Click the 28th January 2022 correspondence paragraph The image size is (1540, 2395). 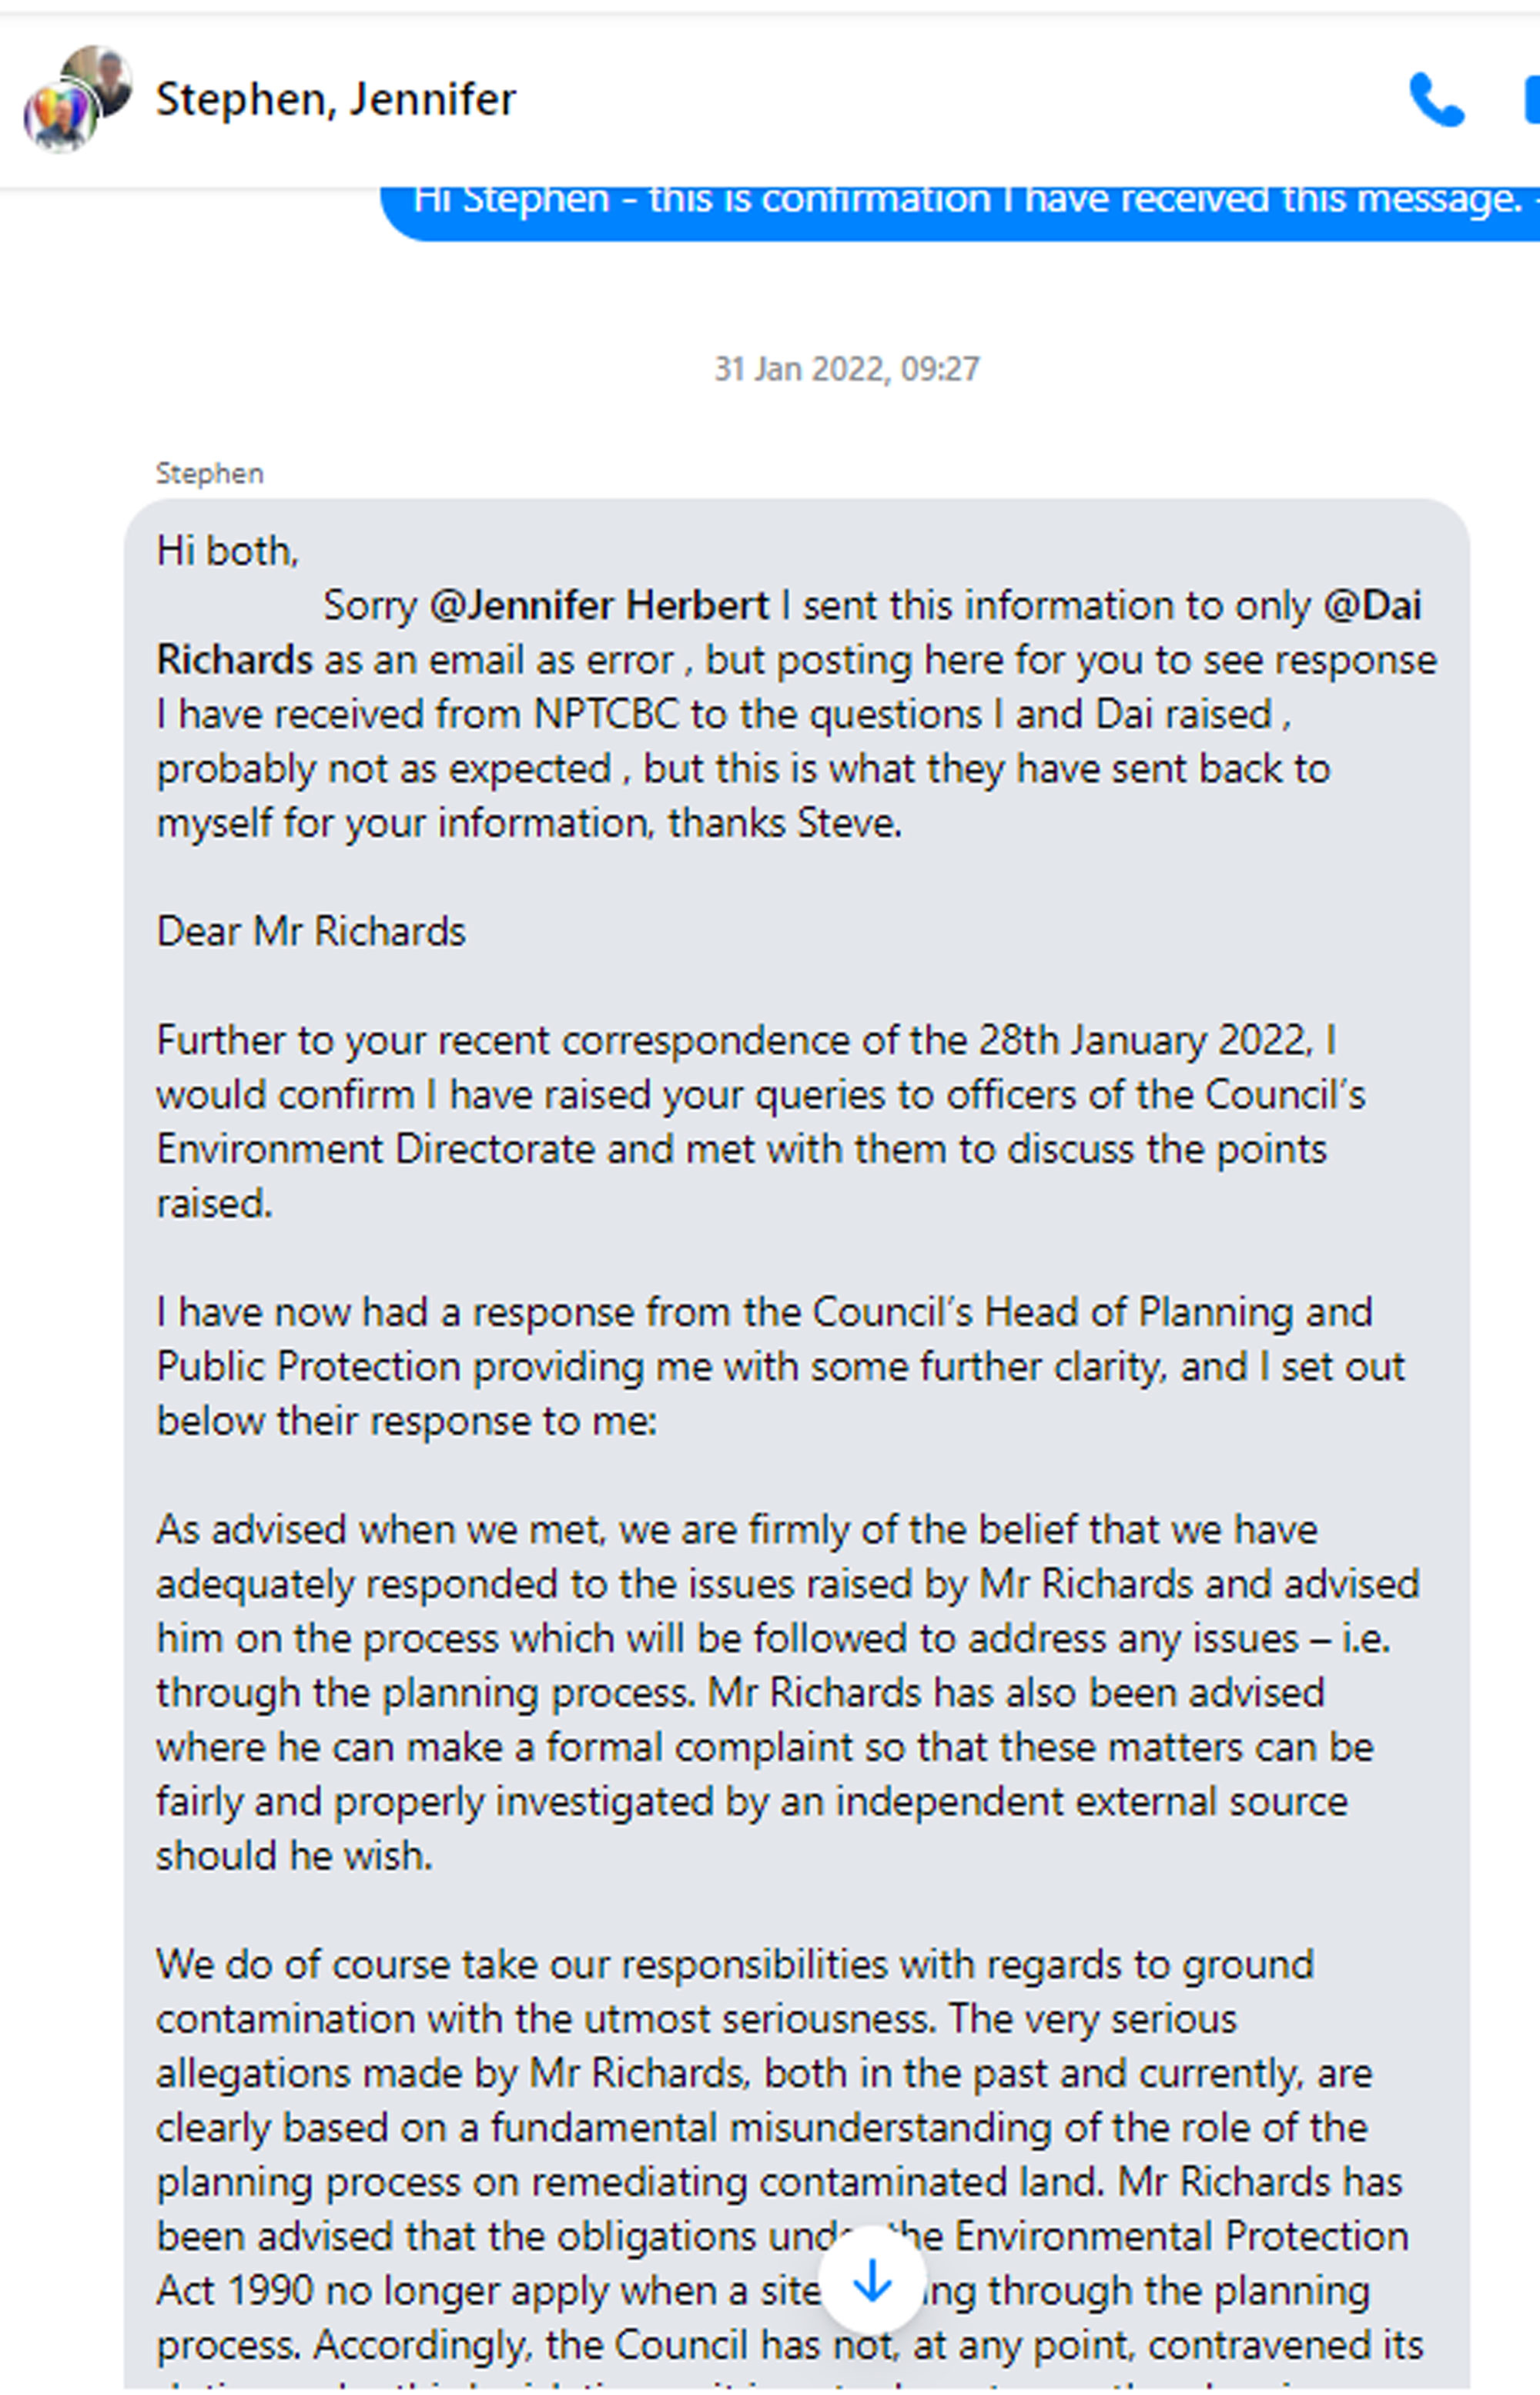(x=761, y=1122)
